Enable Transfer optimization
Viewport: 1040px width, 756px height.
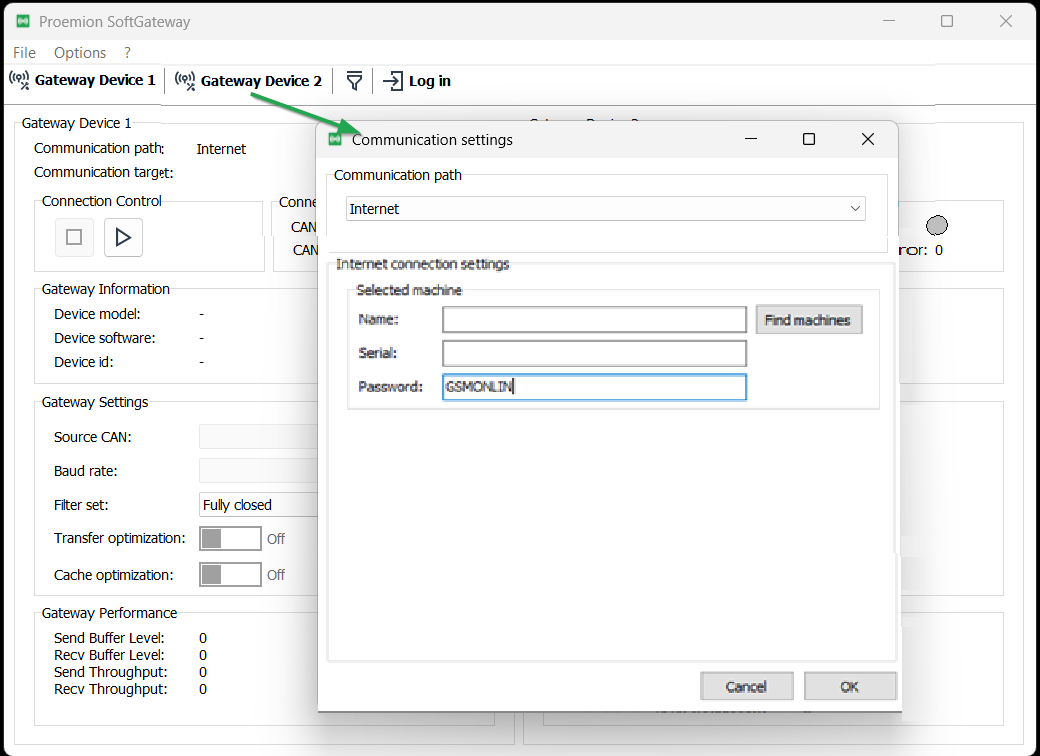click(230, 538)
